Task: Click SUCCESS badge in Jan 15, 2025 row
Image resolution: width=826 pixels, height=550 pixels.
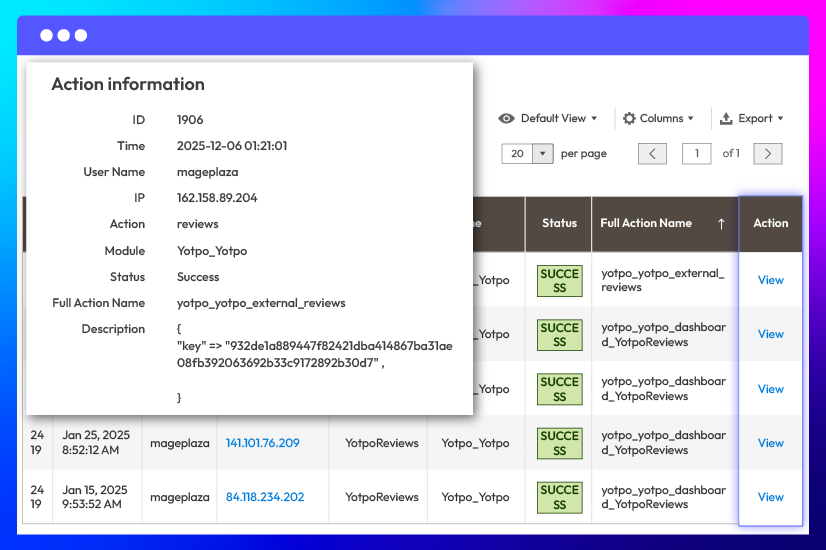Action: click(x=559, y=497)
